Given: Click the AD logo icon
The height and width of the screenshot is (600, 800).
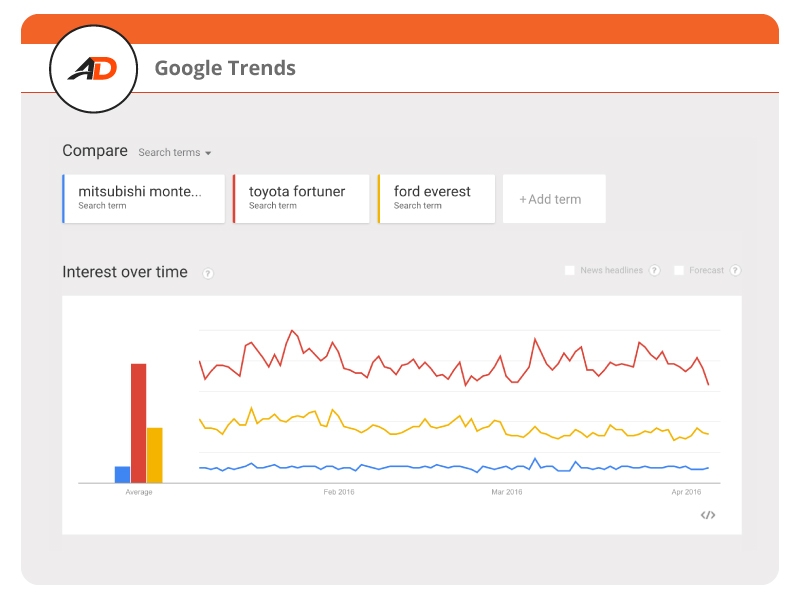Looking at the screenshot, I should click(93, 69).
